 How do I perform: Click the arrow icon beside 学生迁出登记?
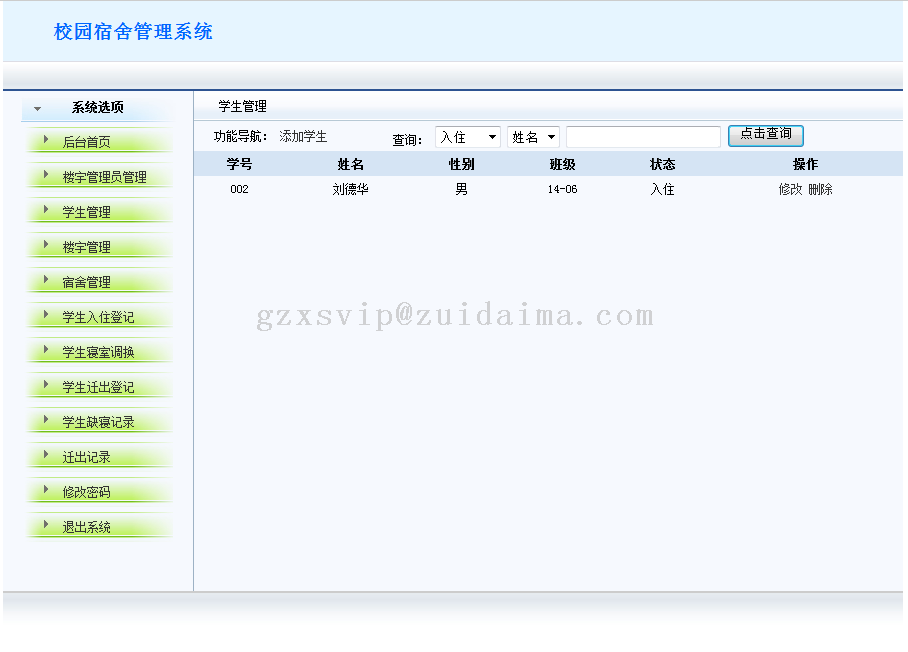pos(46,384)
